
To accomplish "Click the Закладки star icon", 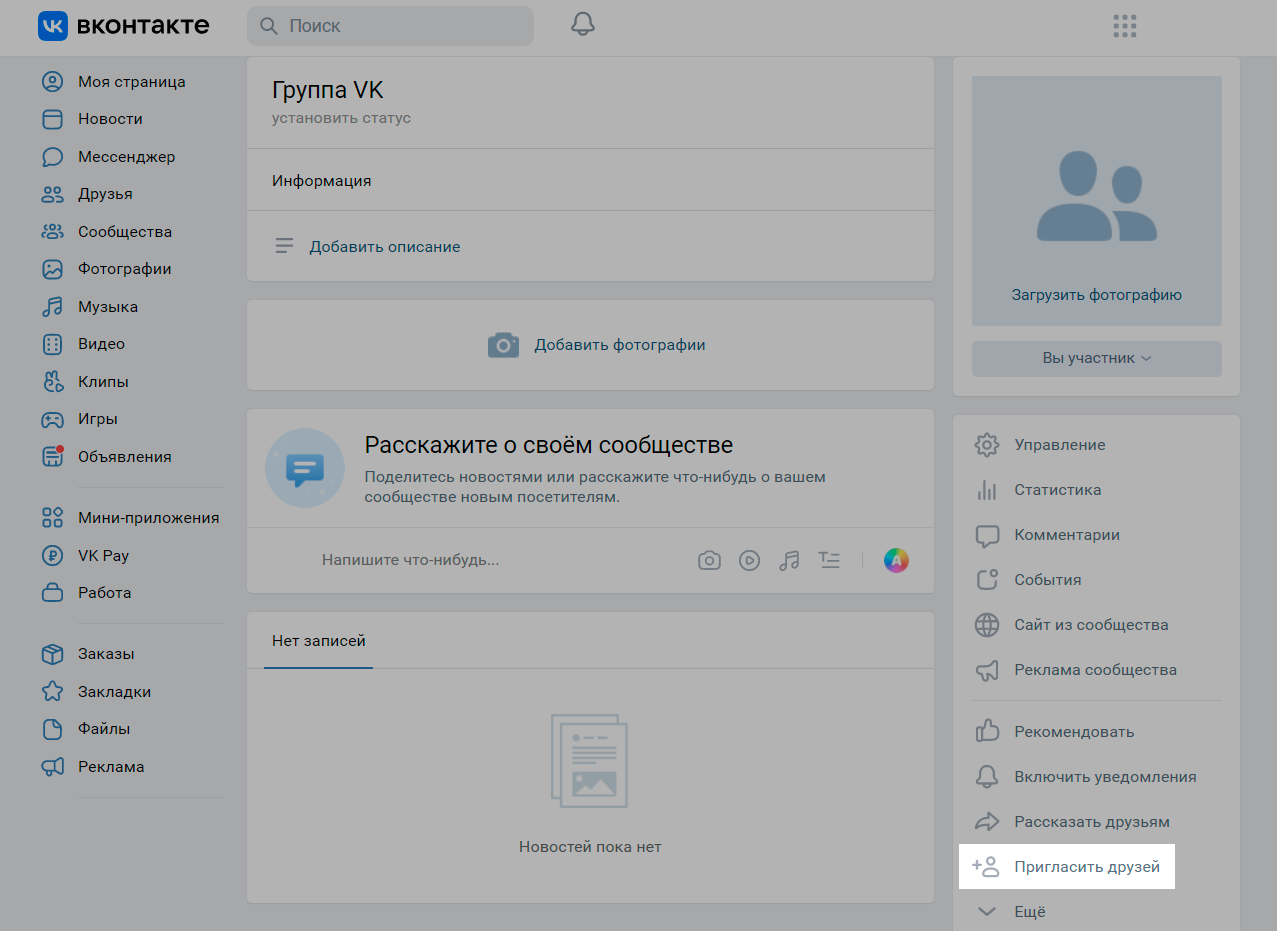I will 52,692.
